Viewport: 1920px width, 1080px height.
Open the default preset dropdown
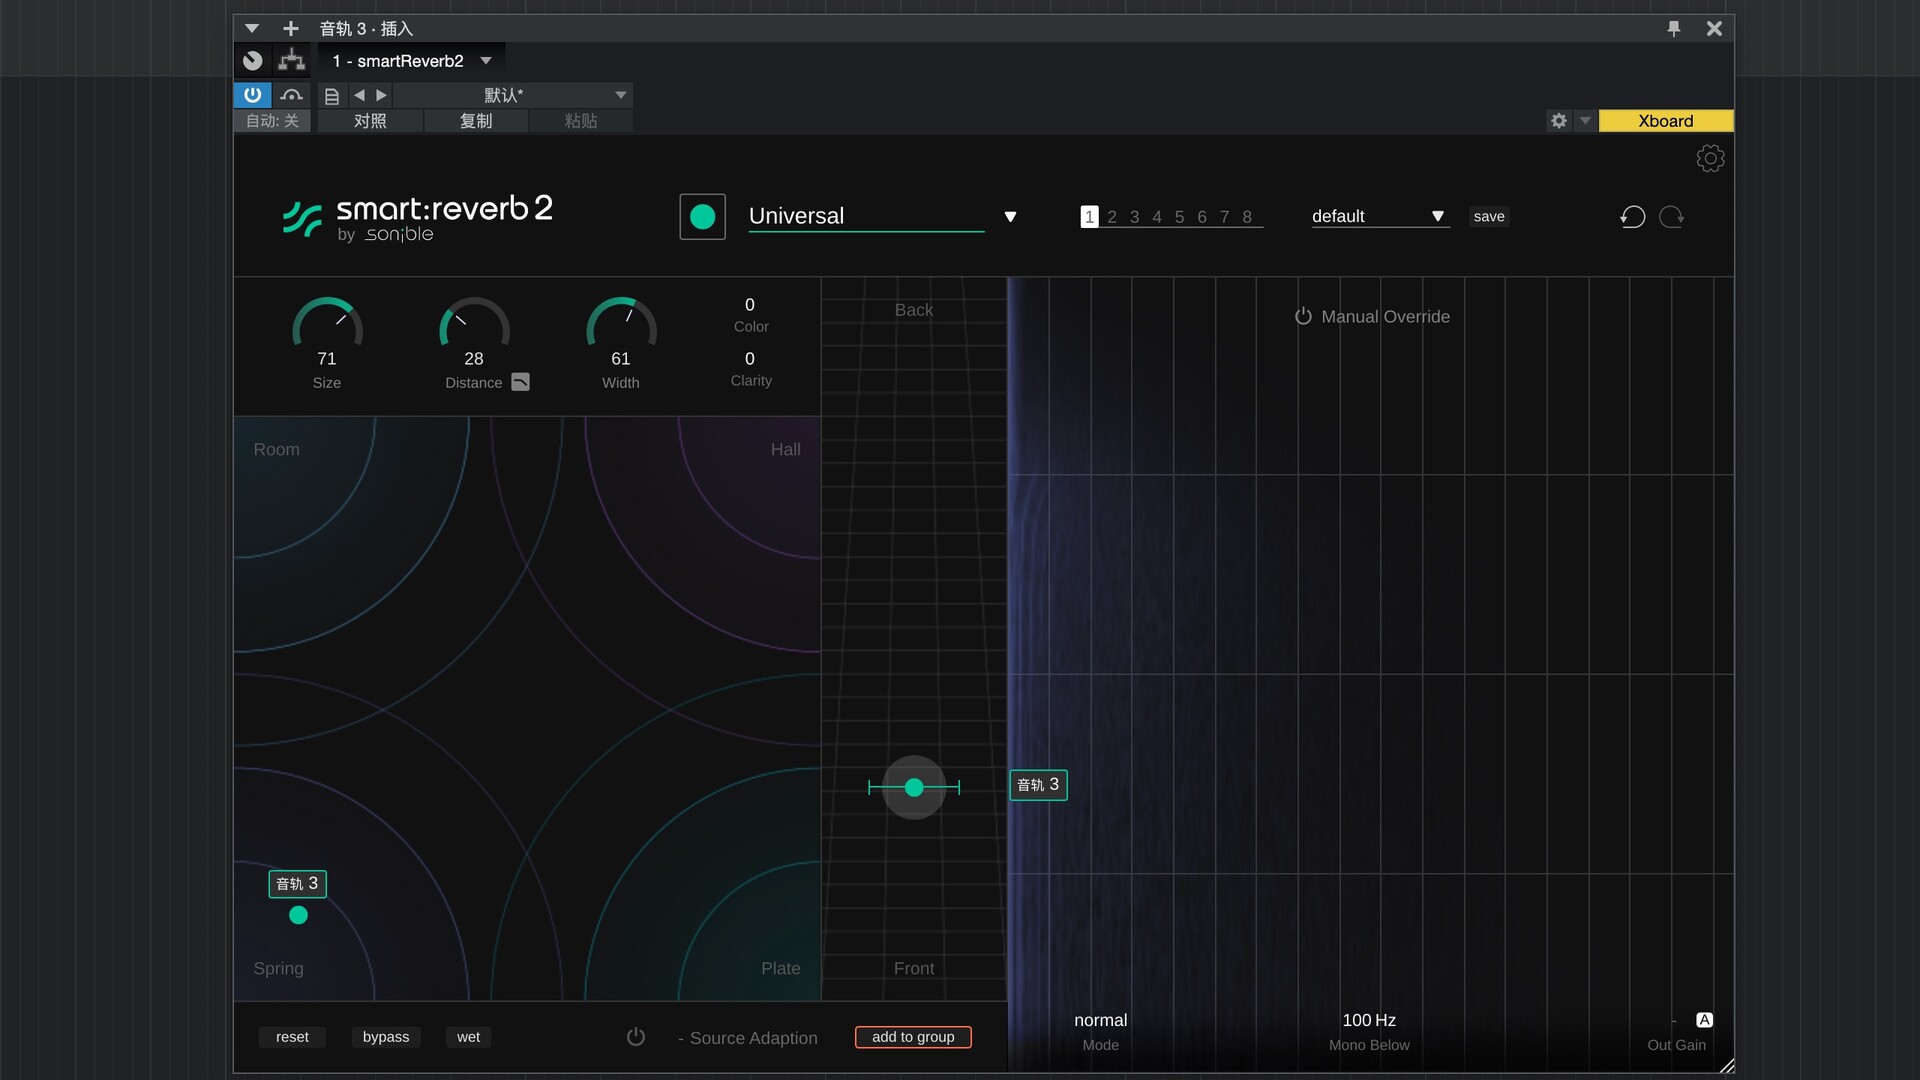pyautogui.click(x=1380, y=217)
